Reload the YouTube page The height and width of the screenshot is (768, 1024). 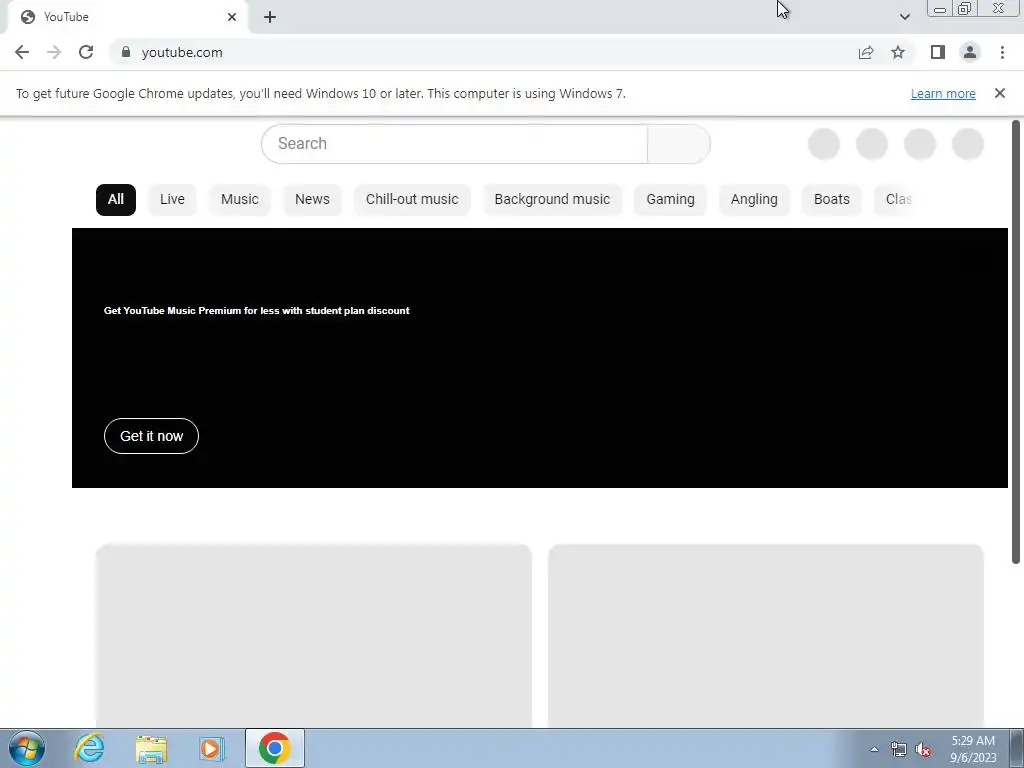86,52
